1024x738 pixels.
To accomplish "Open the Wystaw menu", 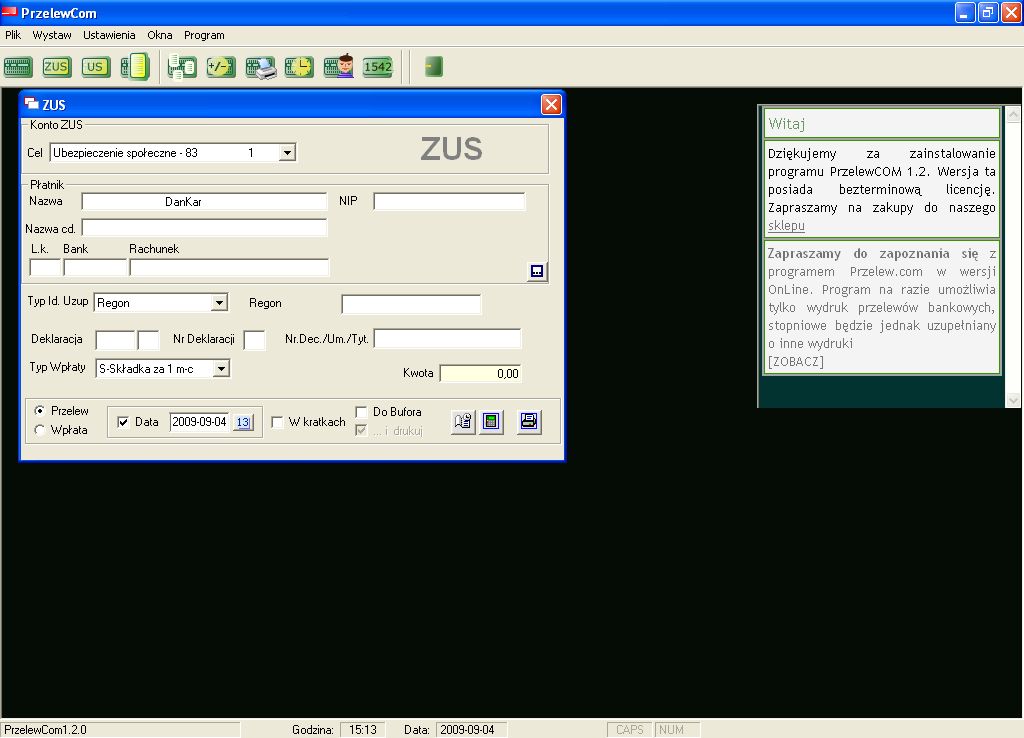I will pos(52,35).
